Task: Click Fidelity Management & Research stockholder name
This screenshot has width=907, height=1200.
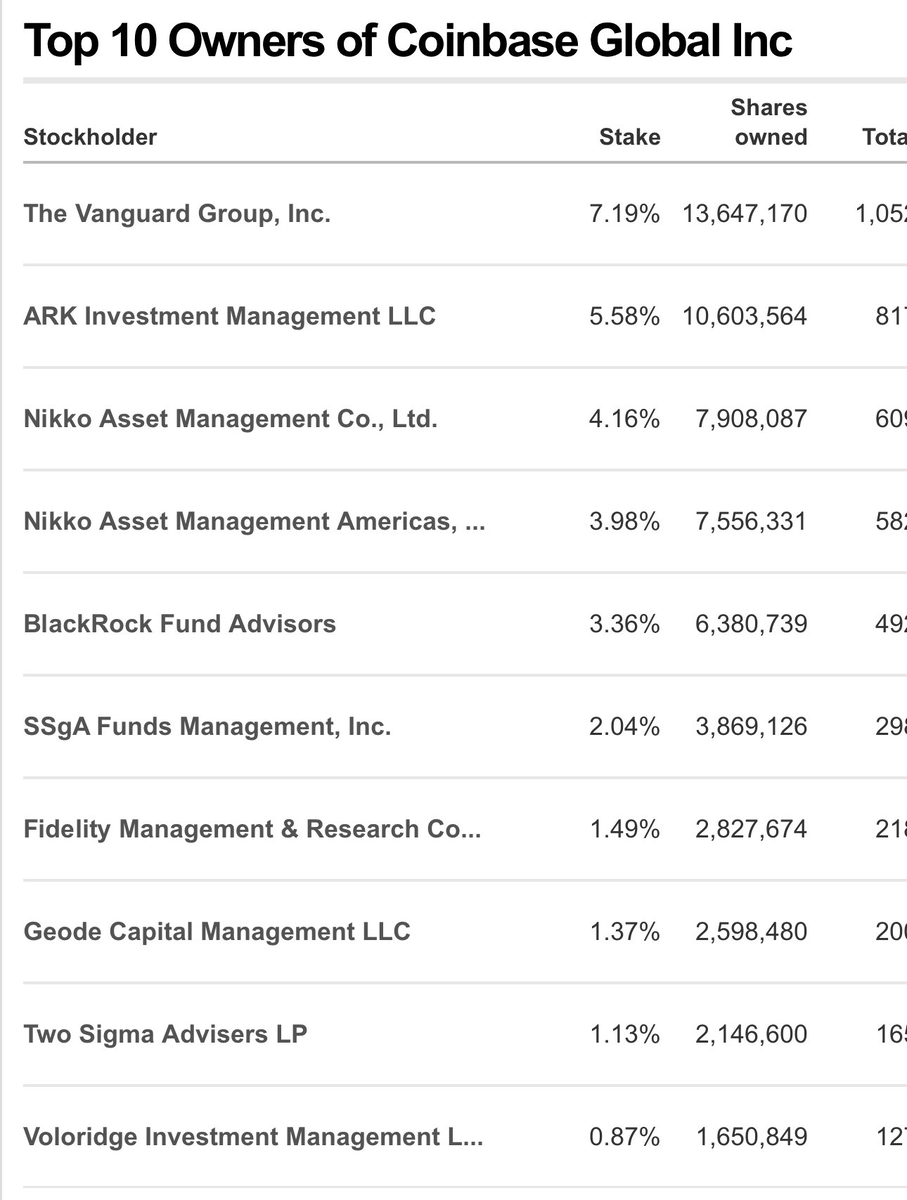Action: [252, 829]
